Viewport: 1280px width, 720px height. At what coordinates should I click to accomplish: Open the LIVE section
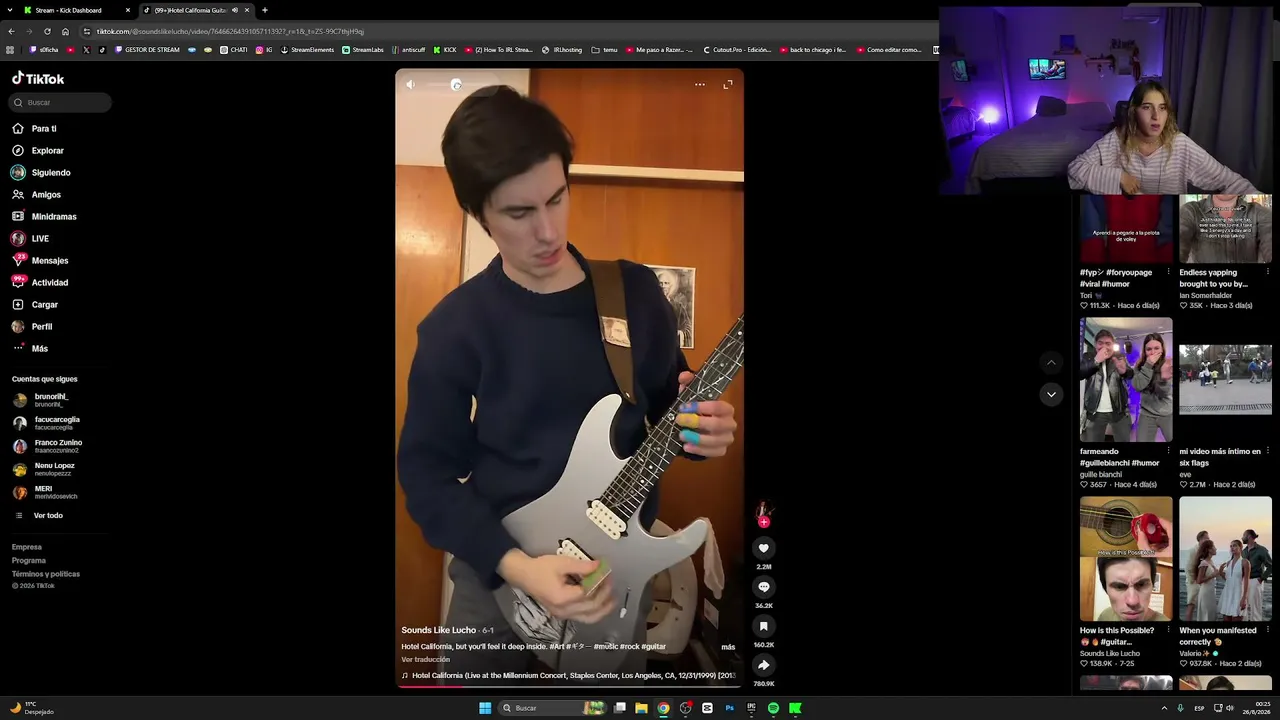[30, 239]
